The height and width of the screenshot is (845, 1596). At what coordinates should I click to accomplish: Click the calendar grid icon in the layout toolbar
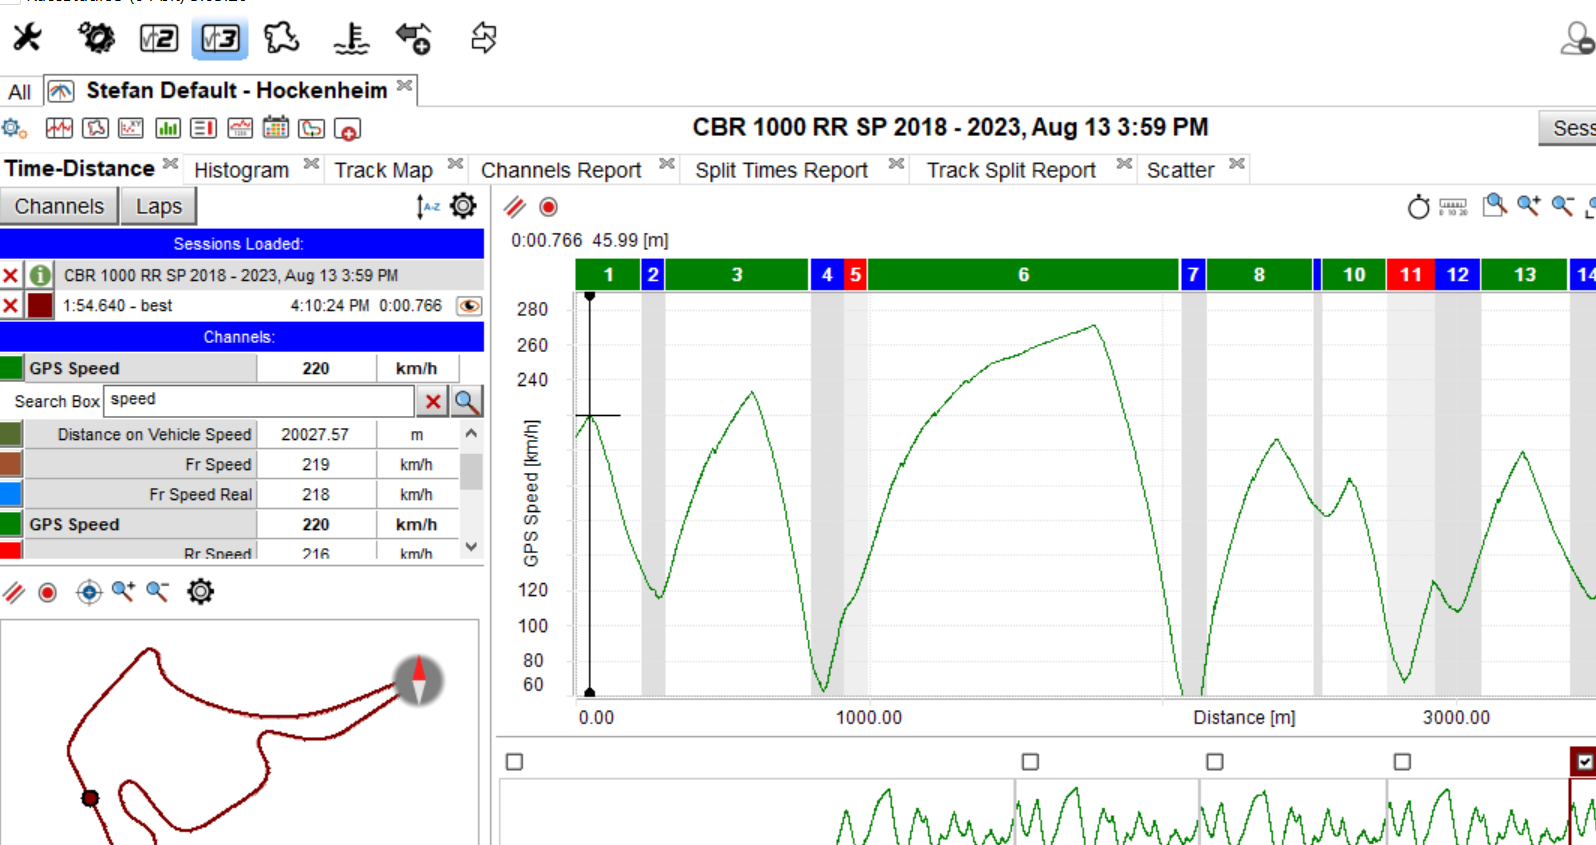pyautogui.click(x=275, y=129)
